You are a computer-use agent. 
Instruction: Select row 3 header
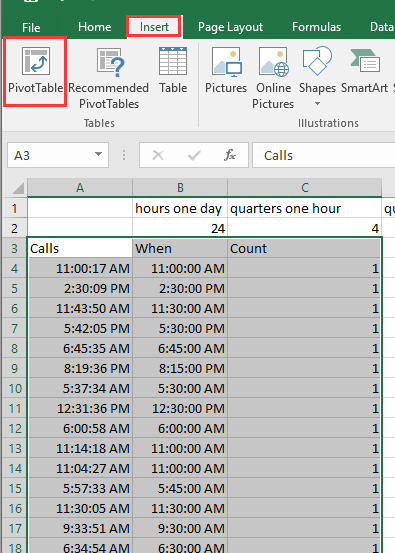14,248
